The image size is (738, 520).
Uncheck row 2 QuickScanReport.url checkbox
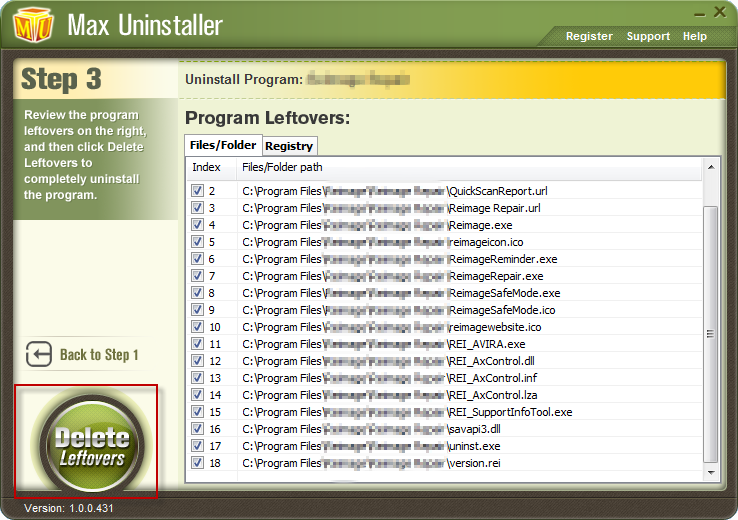198,191
